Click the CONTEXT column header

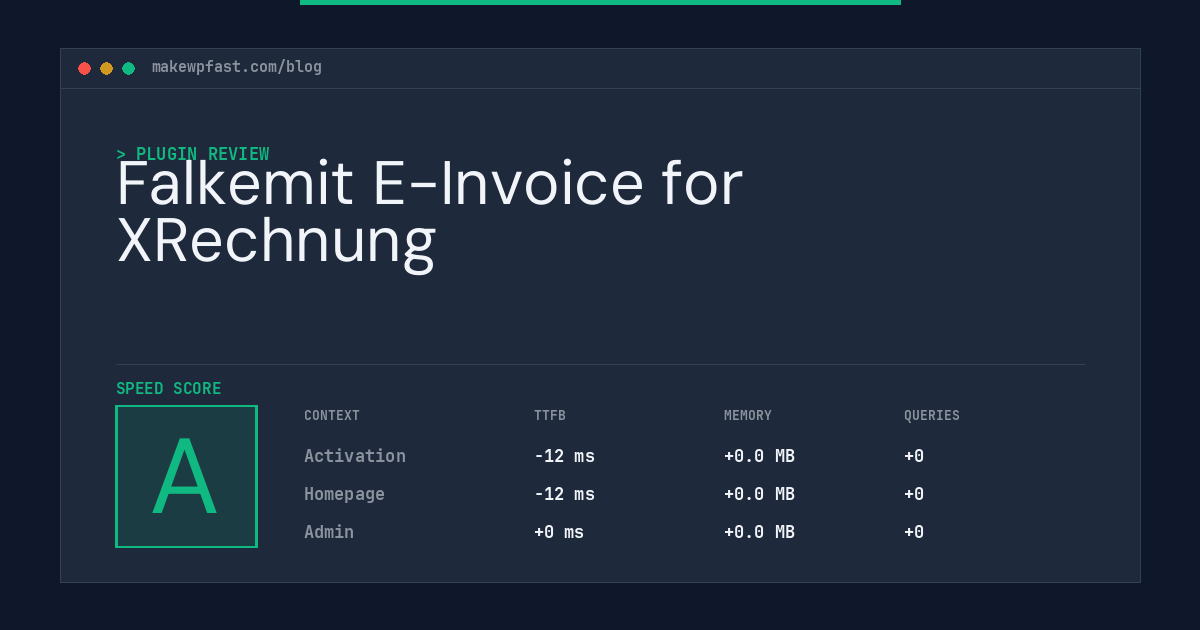point(332,416)
